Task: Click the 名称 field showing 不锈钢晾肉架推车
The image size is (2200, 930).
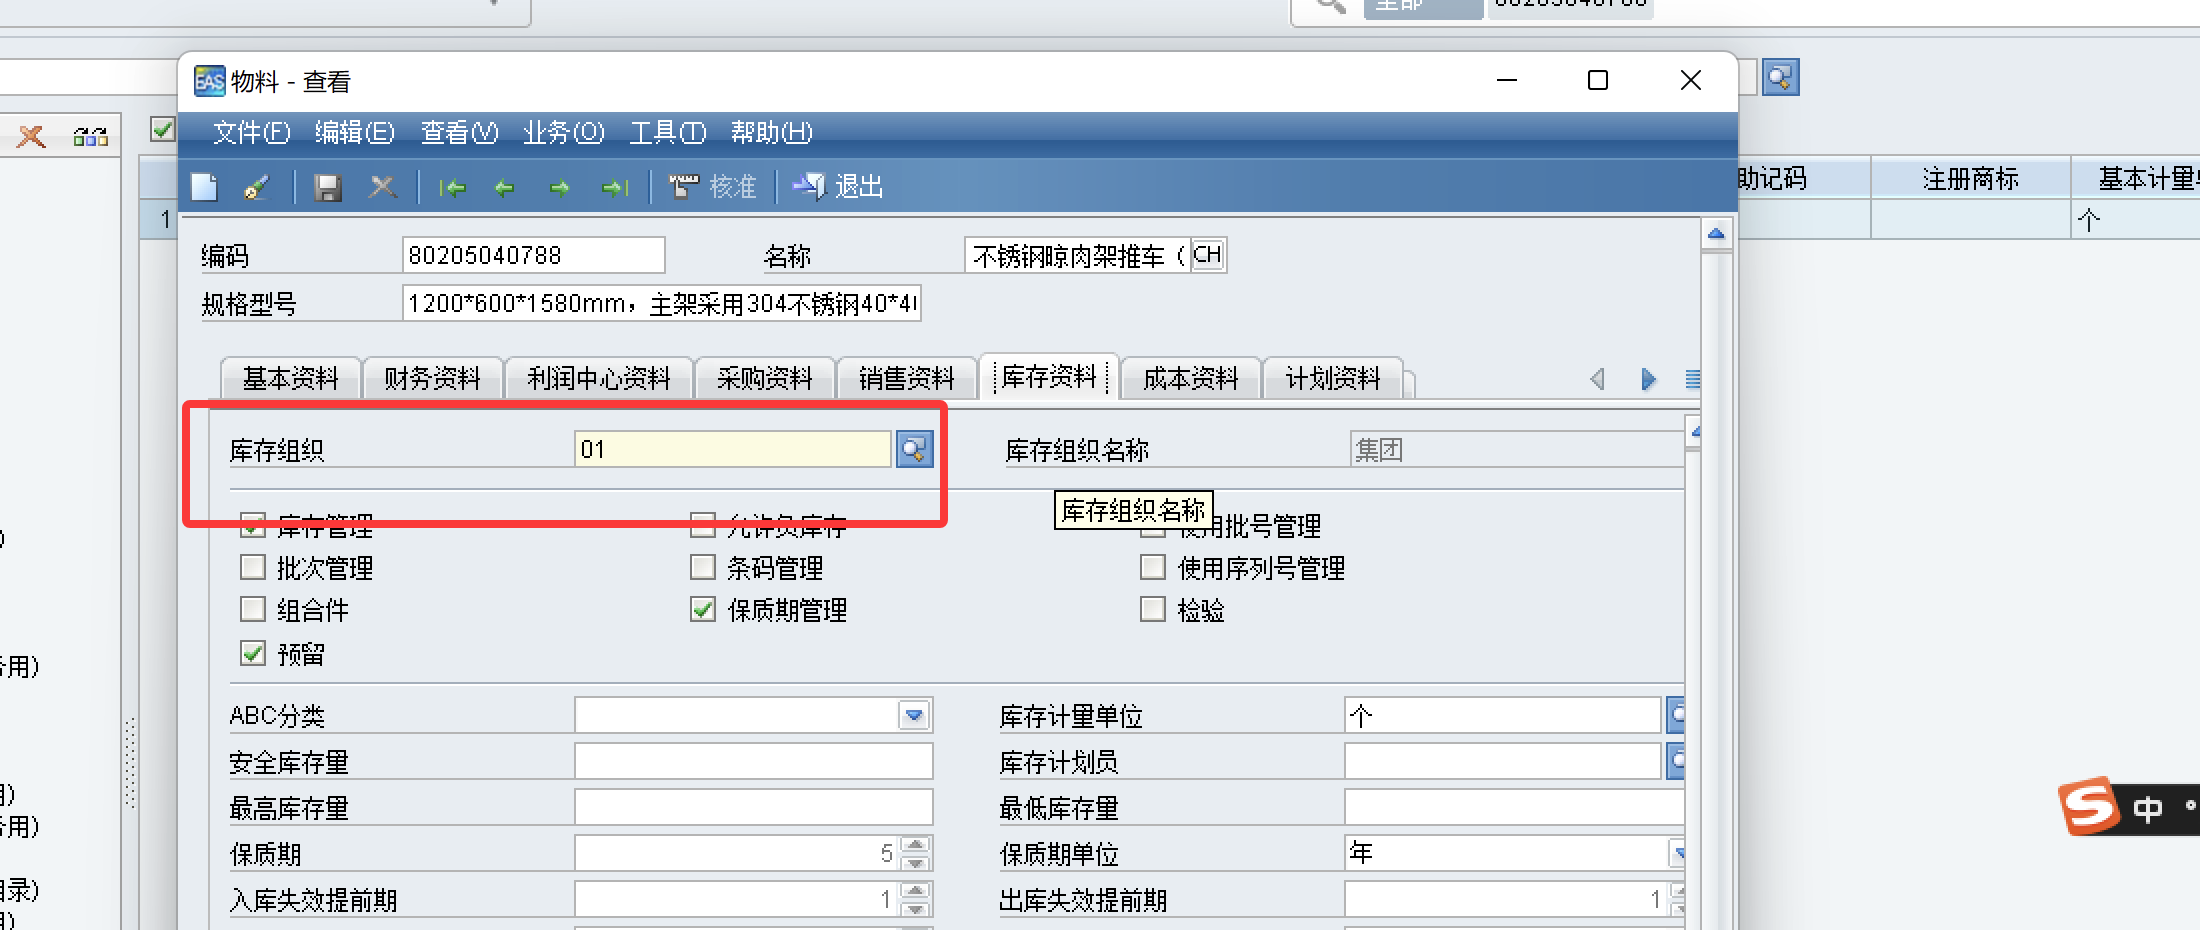Action: [x=1077, y=255]
